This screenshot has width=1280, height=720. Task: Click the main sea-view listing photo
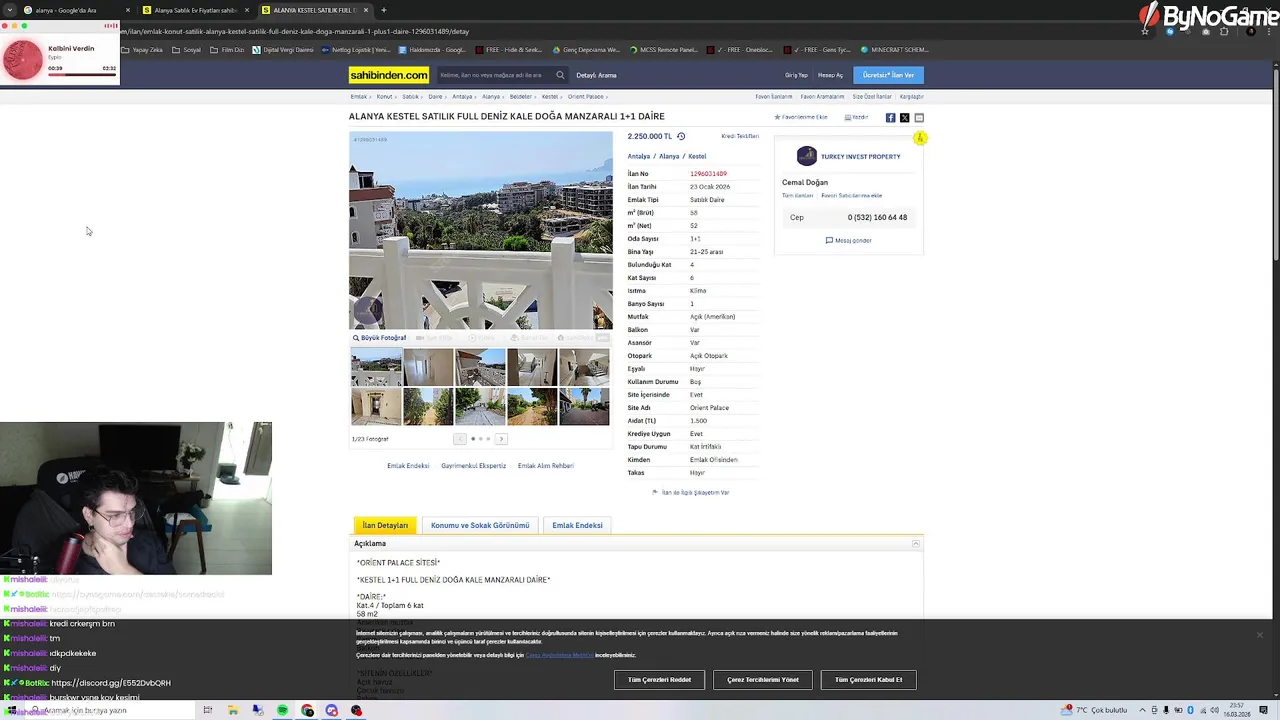(x=481, y=230)
